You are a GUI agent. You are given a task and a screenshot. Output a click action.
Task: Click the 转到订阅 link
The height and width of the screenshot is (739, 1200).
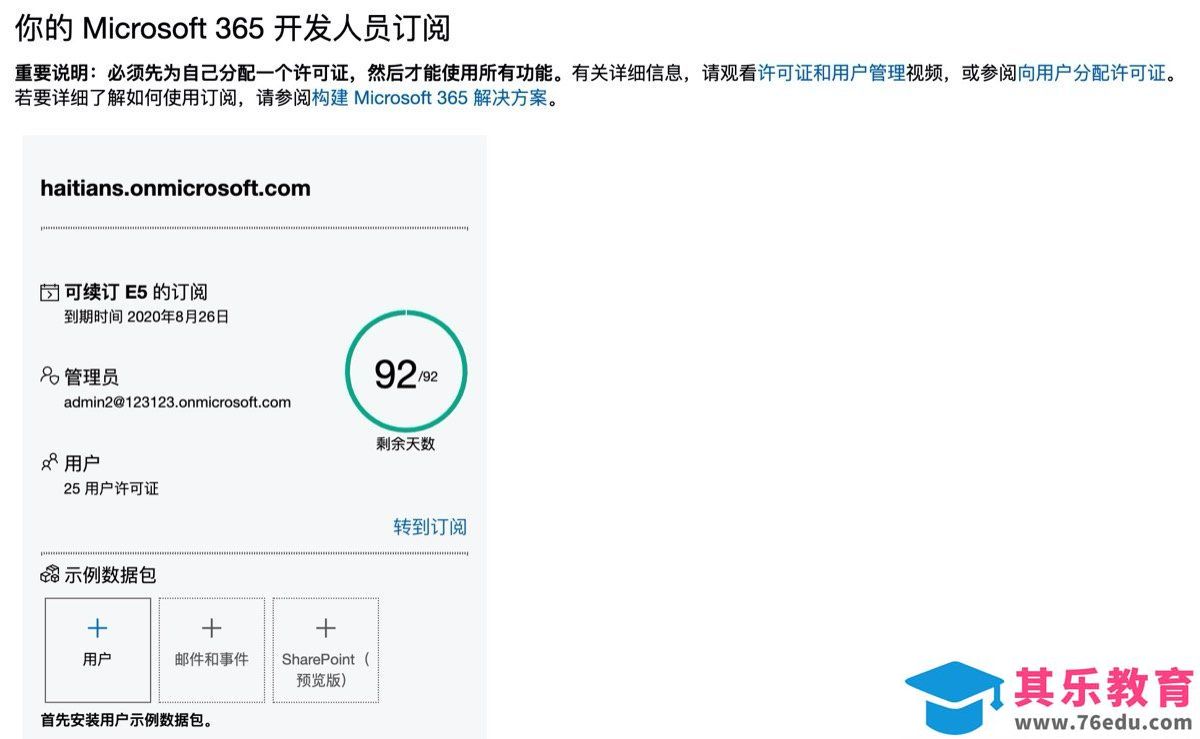430,527
